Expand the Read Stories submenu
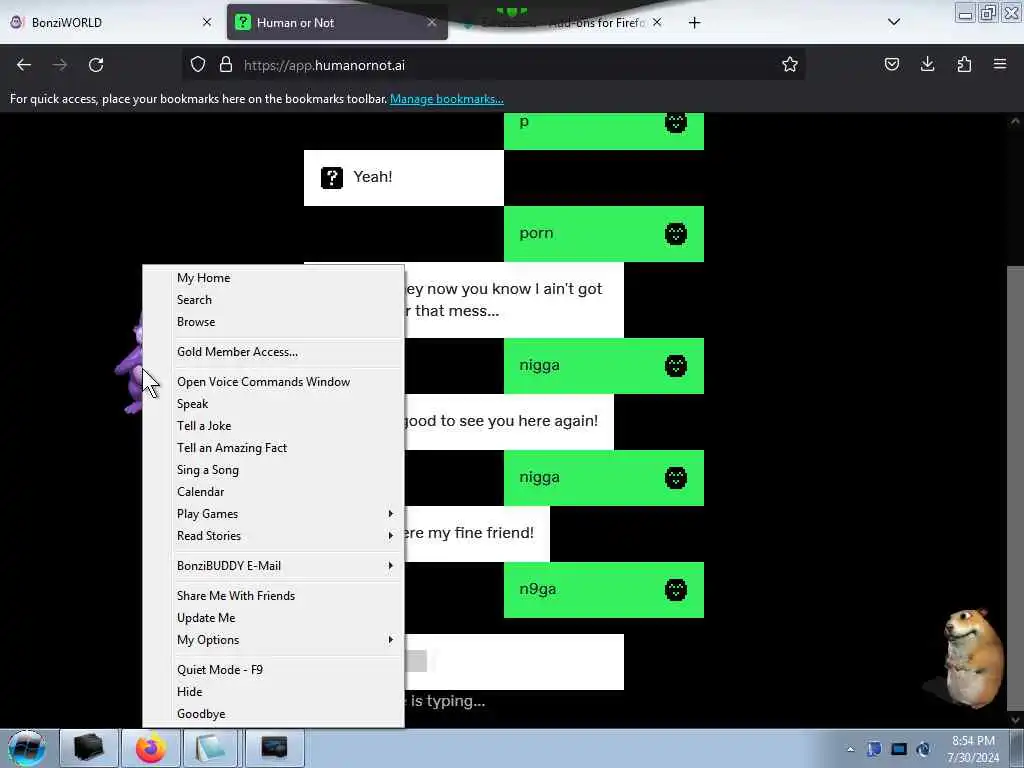This screenshot has width=1024, height=768. pyautogui.click(x=274, y=536)
